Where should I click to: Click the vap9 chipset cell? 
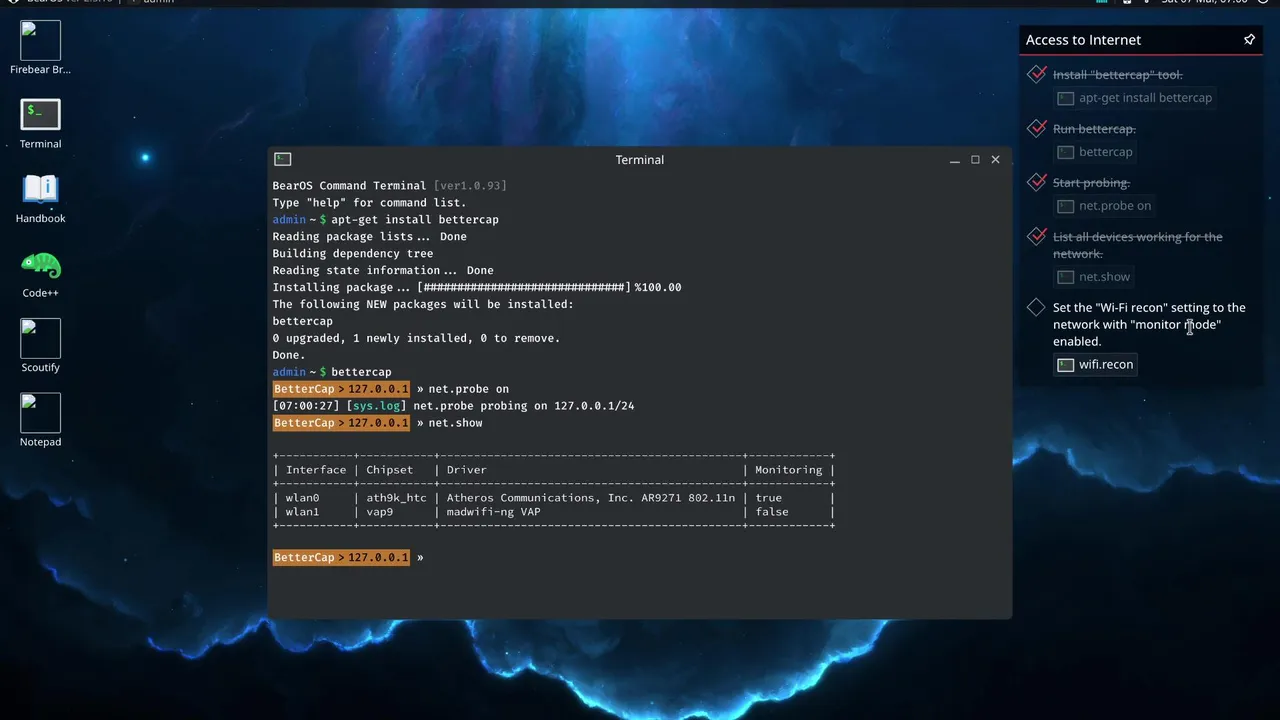click(380, 512)
